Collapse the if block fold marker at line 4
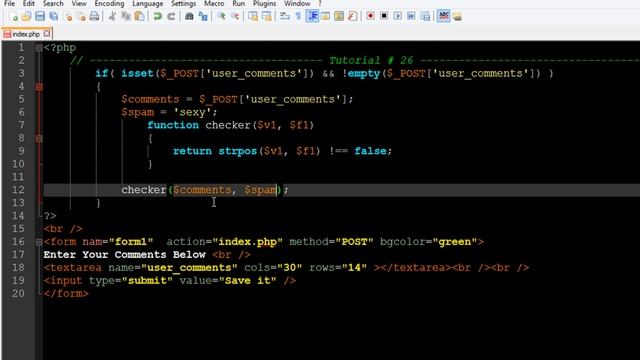Image resolution: width=640 pixels, height=360 pixels. pyautogui.click(x=39, y=87)
